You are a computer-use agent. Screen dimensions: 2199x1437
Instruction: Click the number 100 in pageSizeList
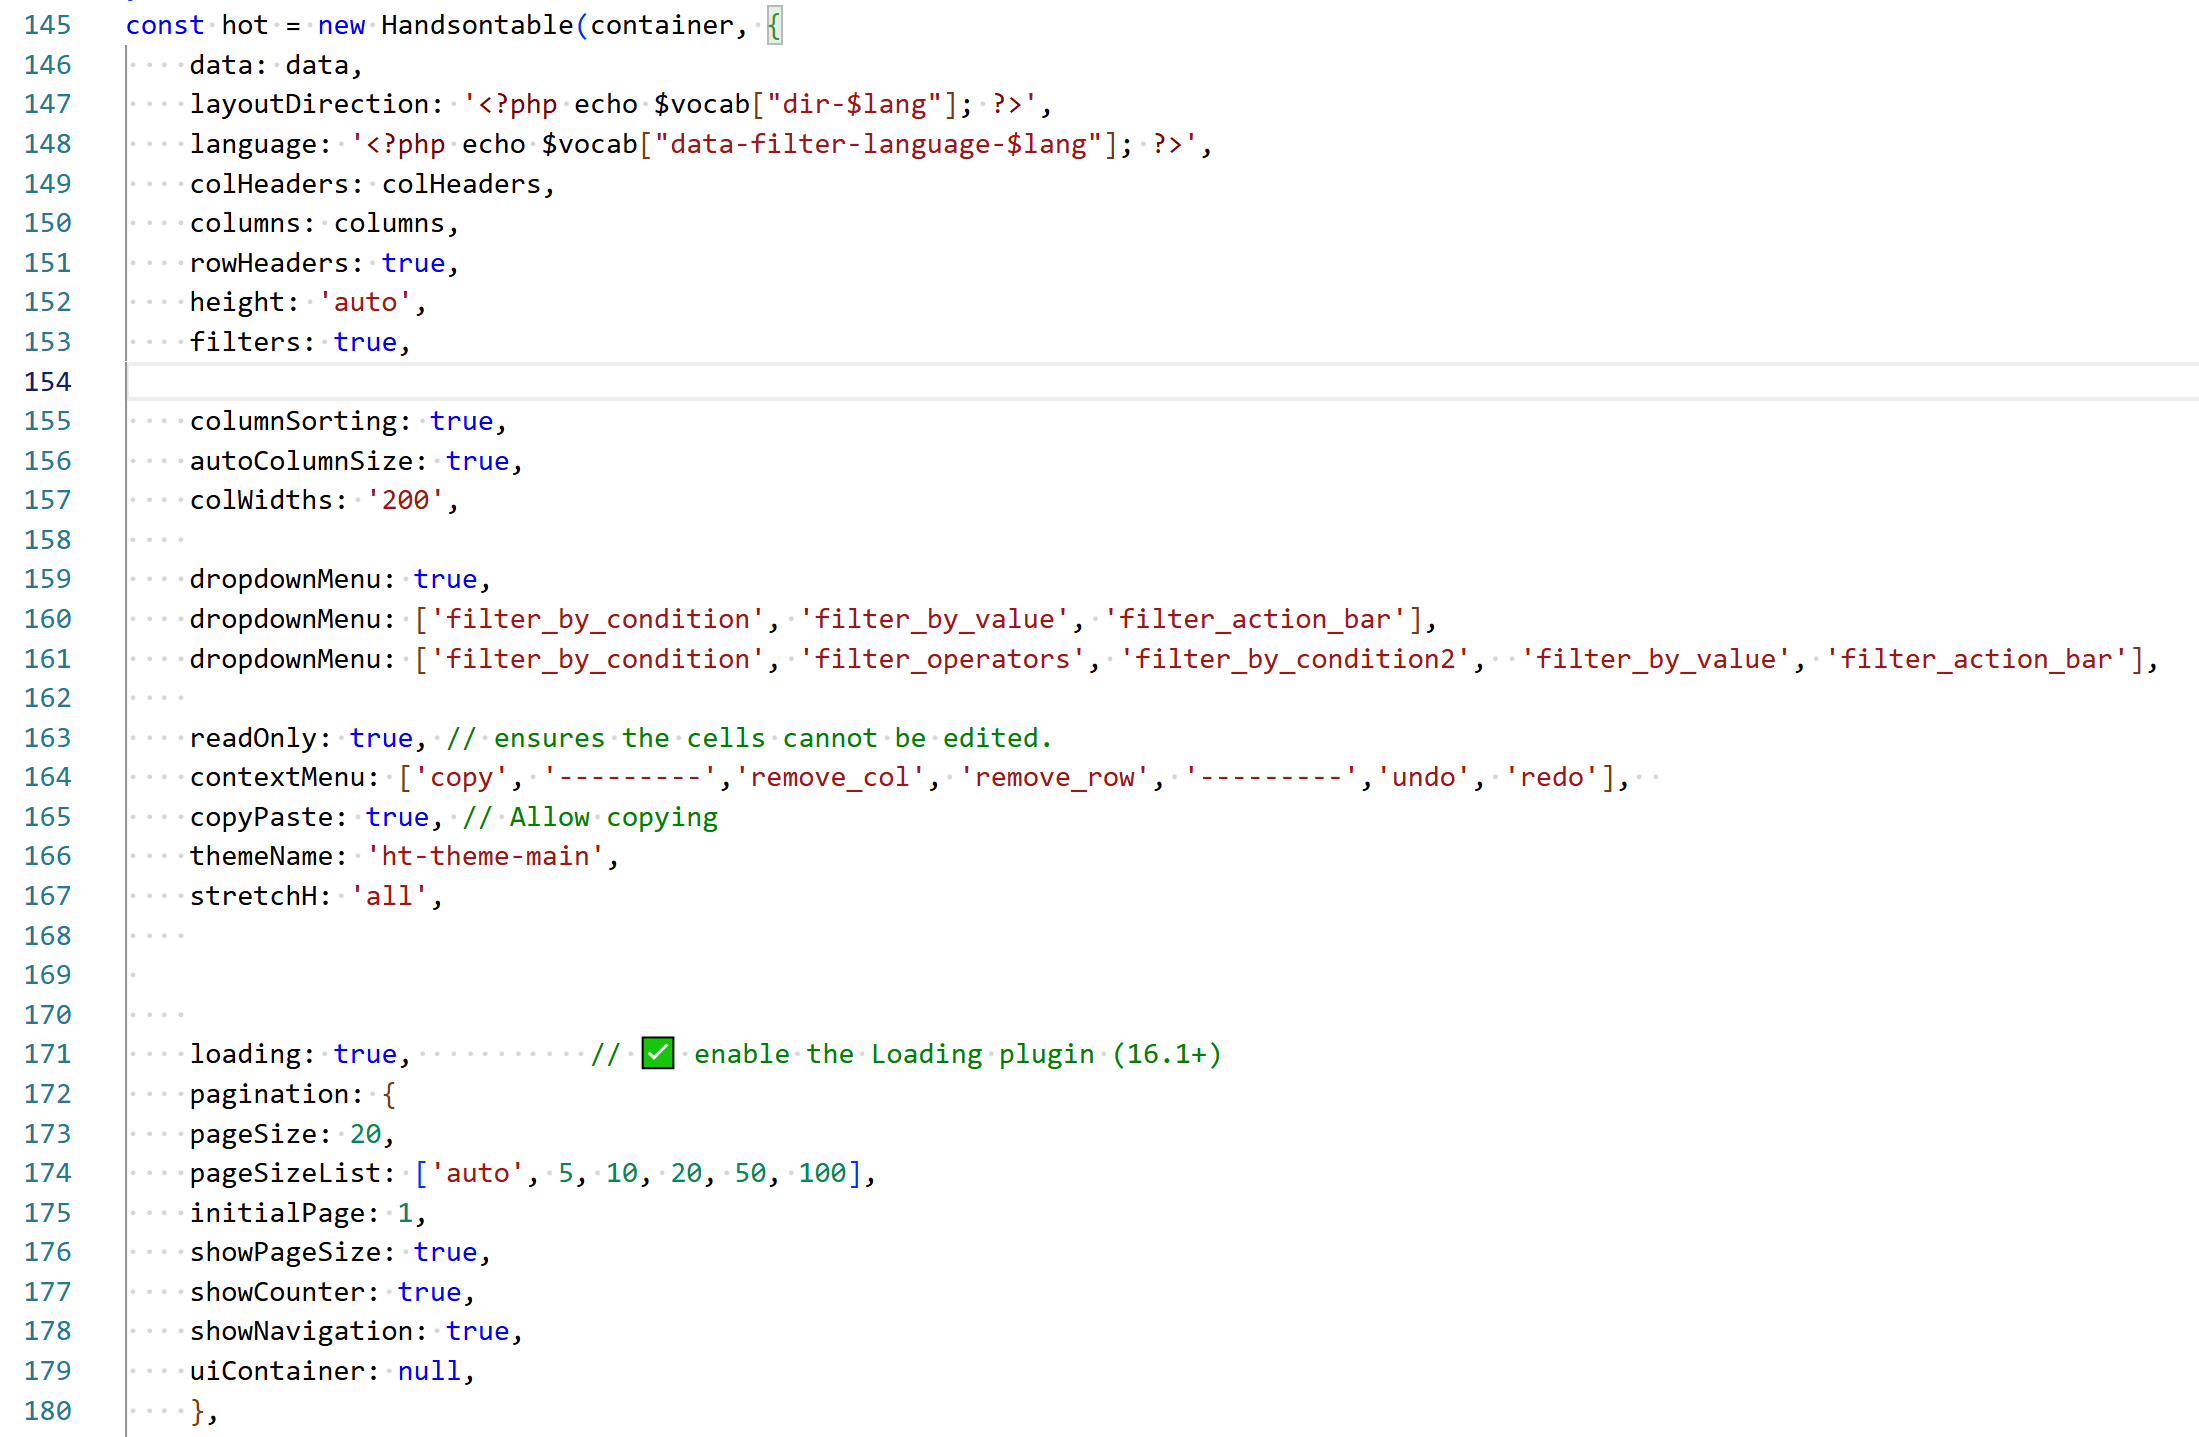click(822, 1173)
